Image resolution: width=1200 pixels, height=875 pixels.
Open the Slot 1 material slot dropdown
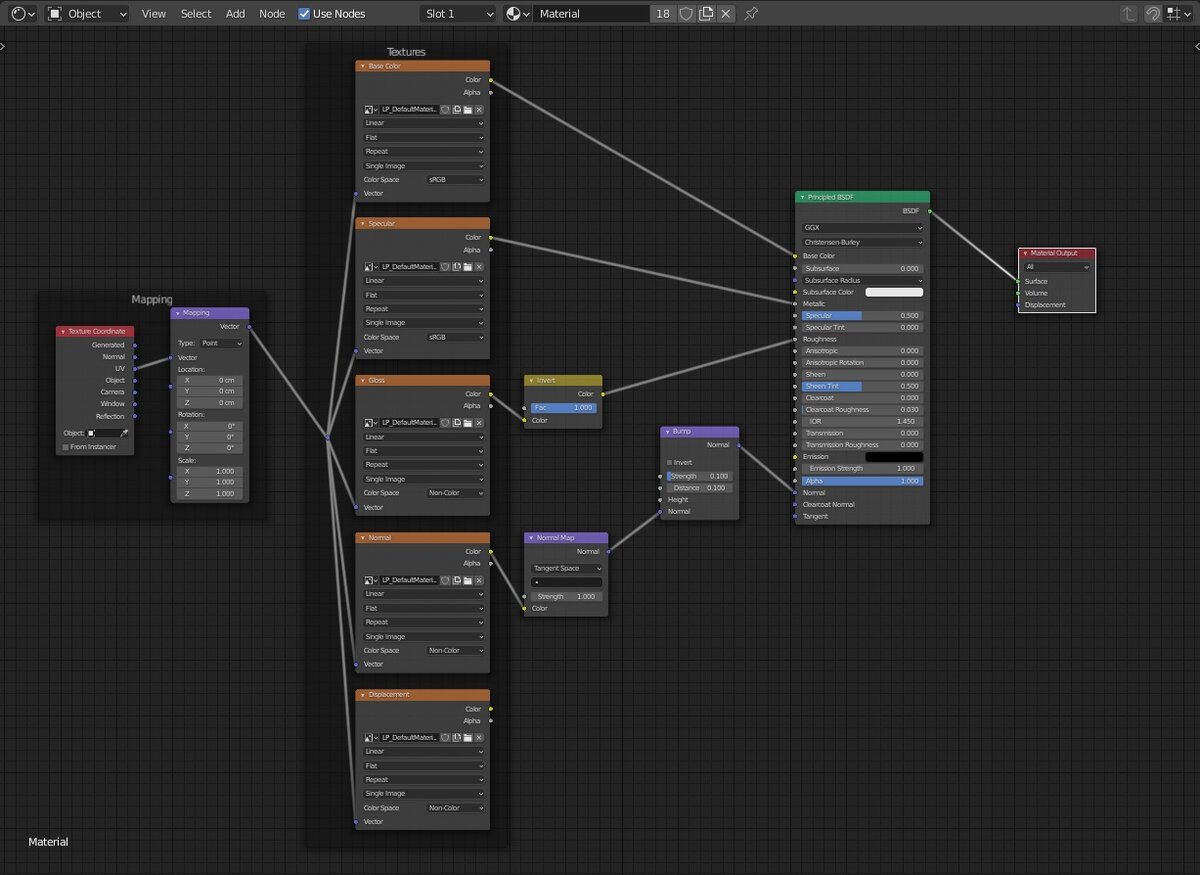(x=458, y=14)
